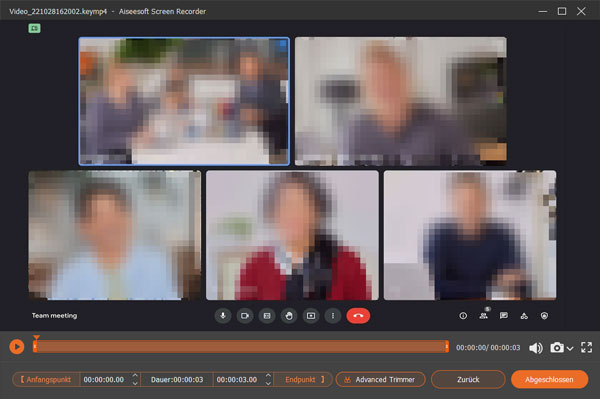Open the meeting chat icon

pos(504,316)
